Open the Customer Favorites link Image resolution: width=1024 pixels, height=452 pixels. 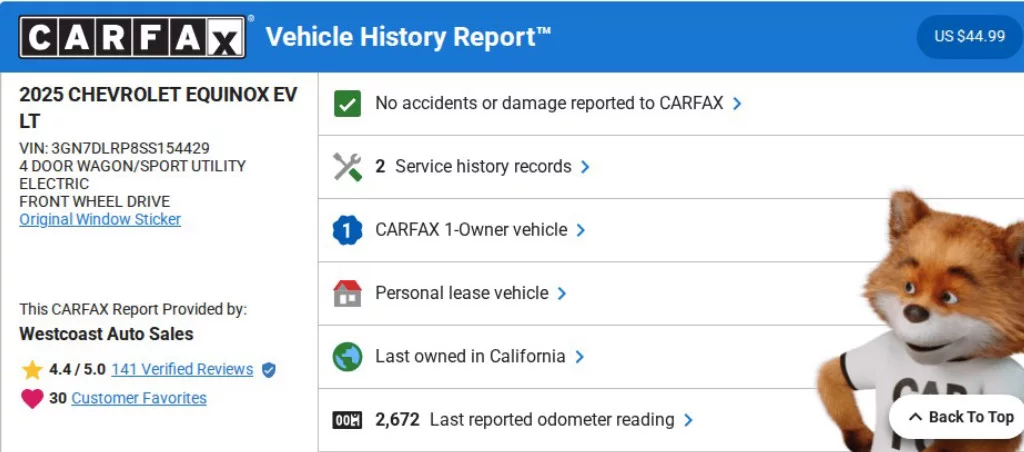139,398
